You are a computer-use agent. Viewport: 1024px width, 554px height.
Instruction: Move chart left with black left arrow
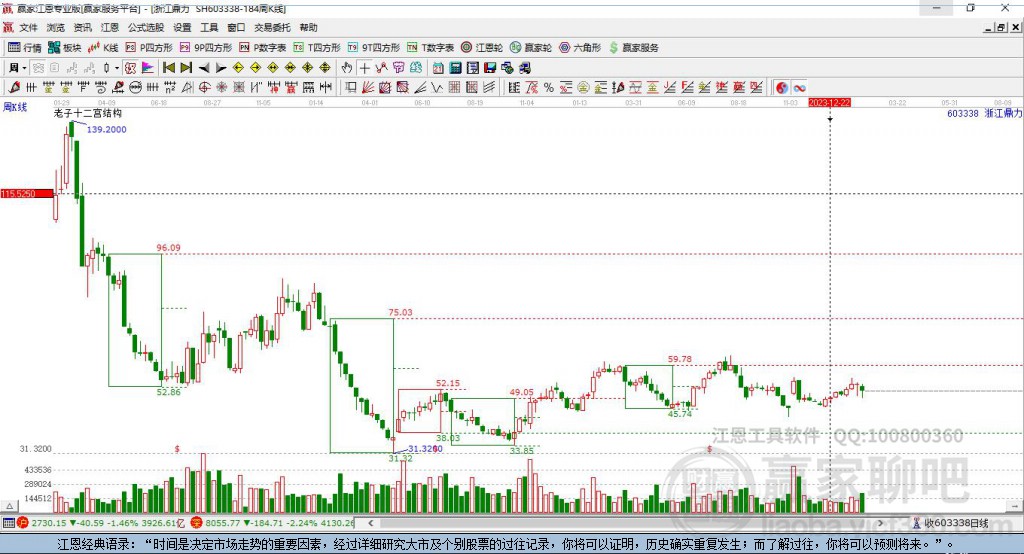pyautogui.click(x=204, y=68)
